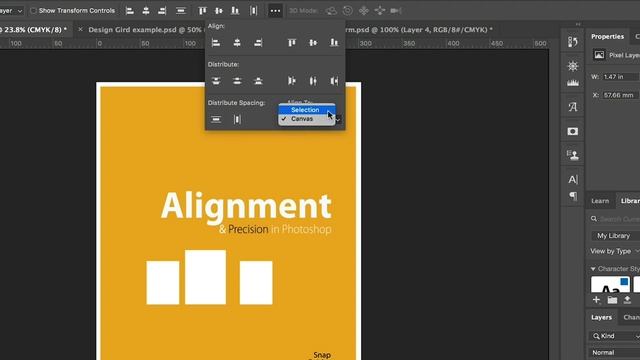Image resolution: width=640 pixels, height=360 pixels.
Task: Click Align Left Edges in options bar
Action: click(x=130, y=11)
